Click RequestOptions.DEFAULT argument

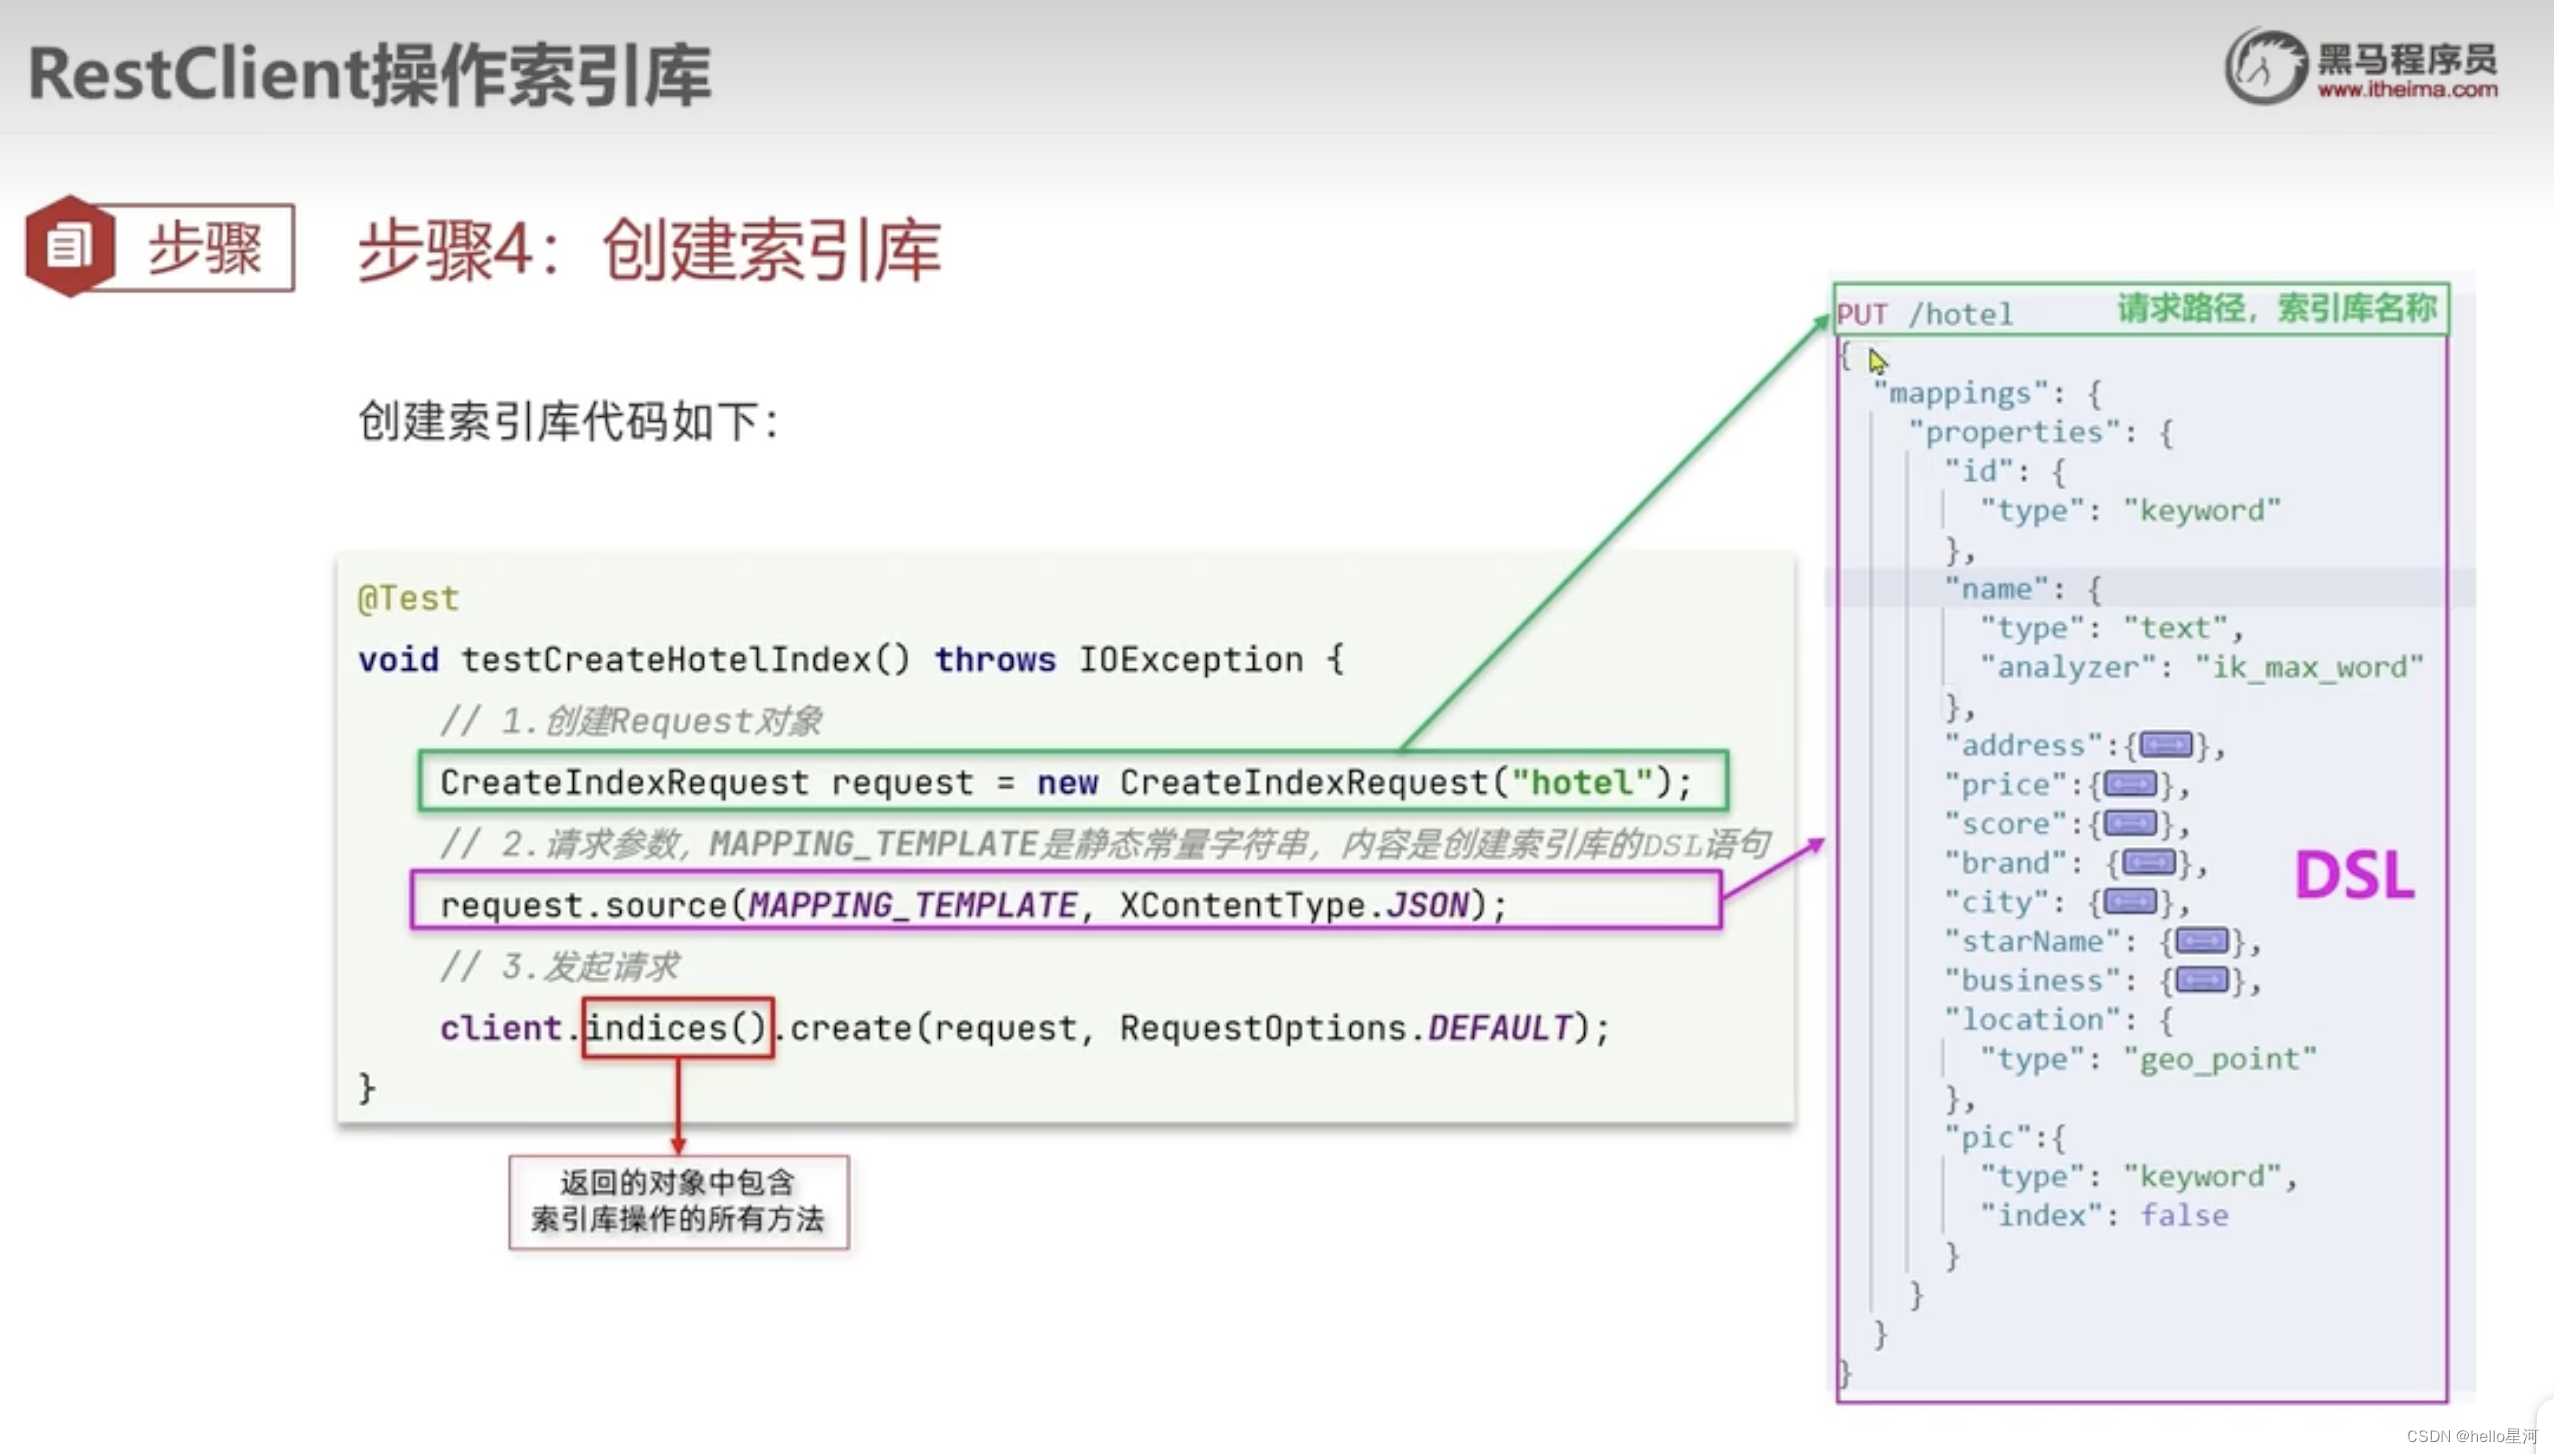pos(1346,1028)
